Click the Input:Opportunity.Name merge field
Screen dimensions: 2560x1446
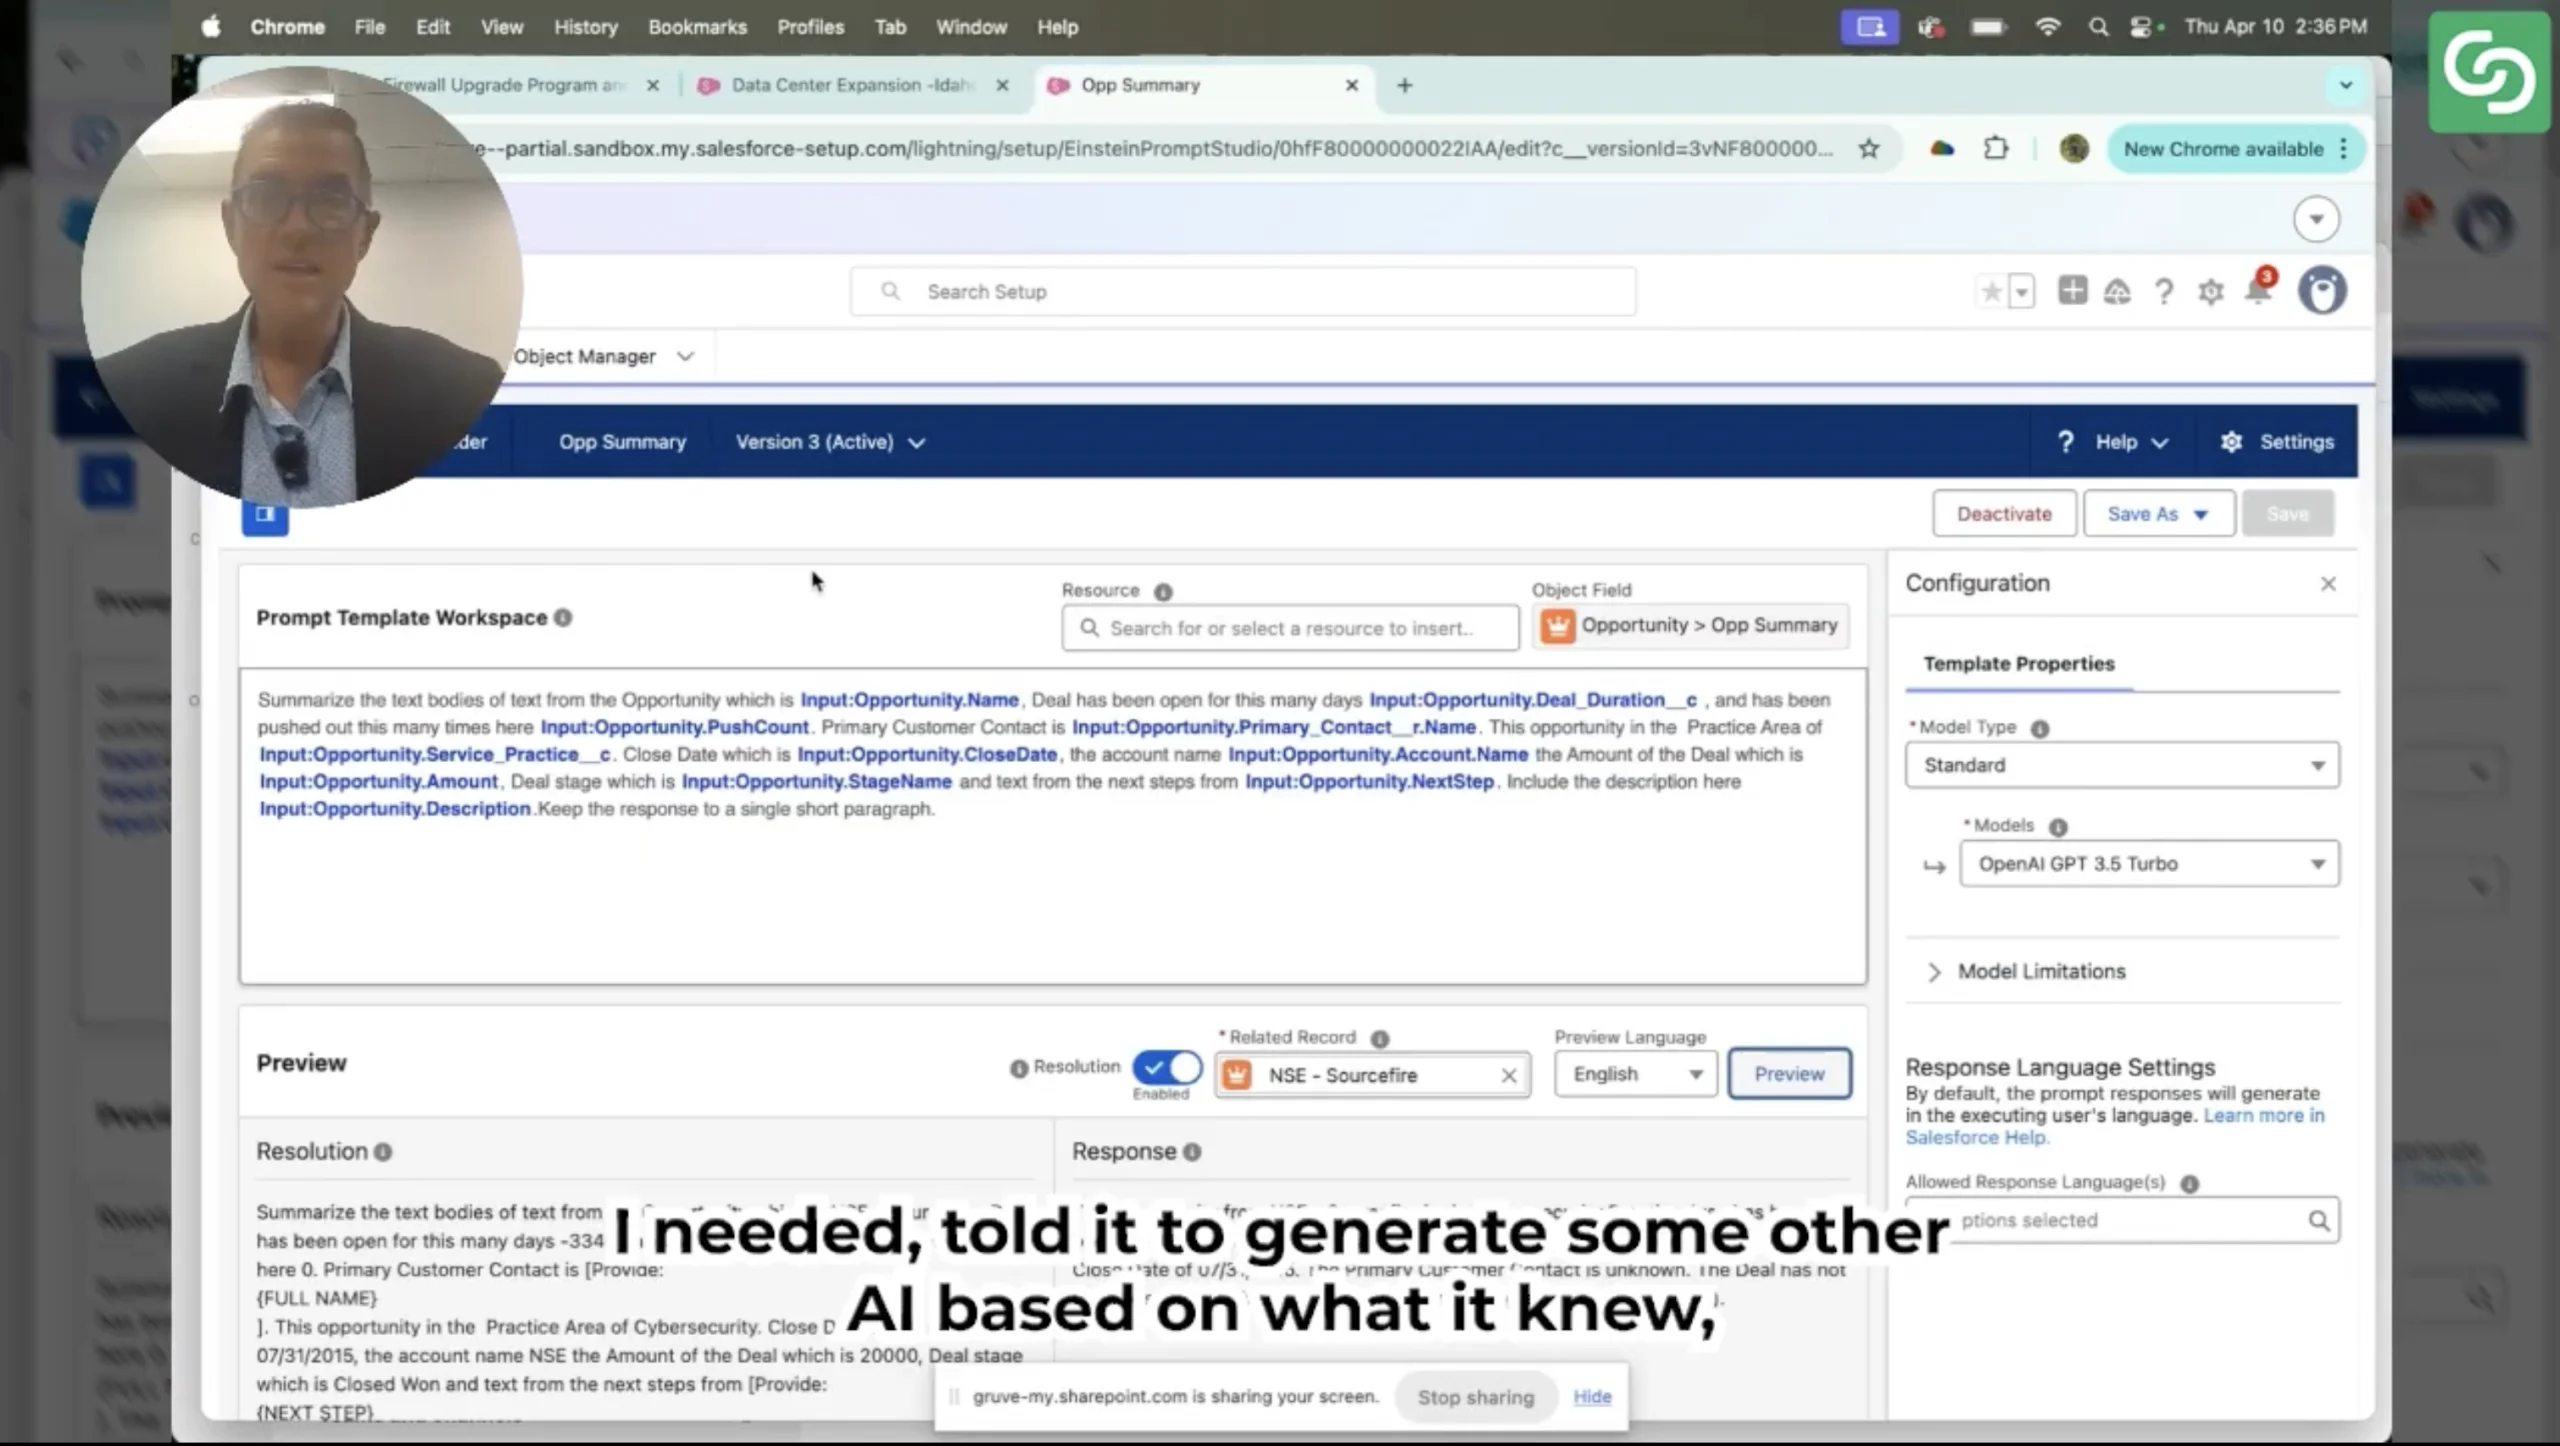coord(909,701)
